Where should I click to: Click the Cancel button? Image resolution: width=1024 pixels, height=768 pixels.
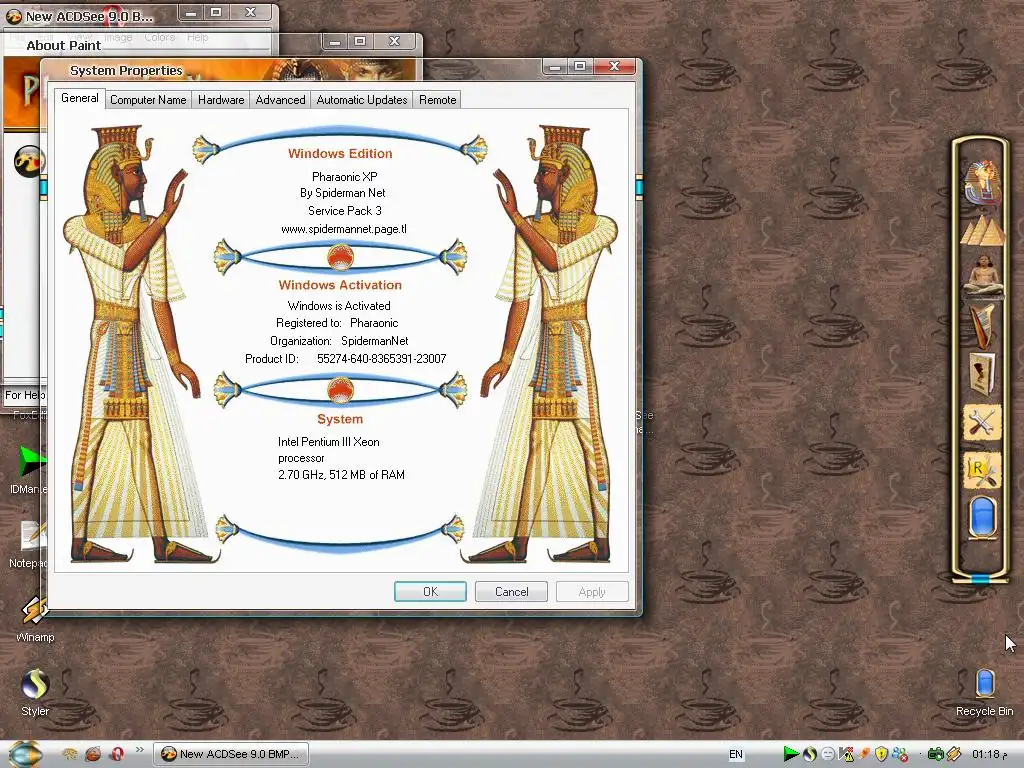[x=511, y=592]
